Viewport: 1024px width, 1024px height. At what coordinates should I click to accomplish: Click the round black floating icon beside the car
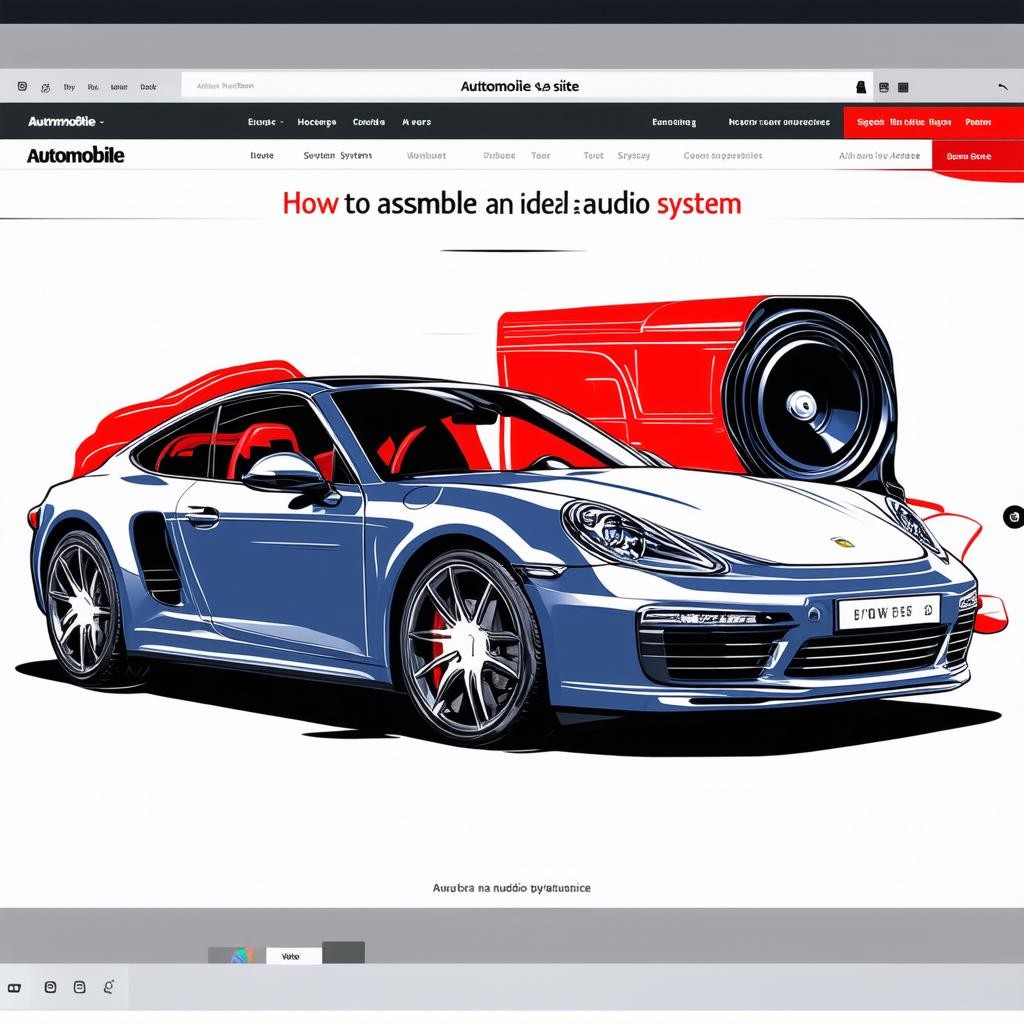1013,517
